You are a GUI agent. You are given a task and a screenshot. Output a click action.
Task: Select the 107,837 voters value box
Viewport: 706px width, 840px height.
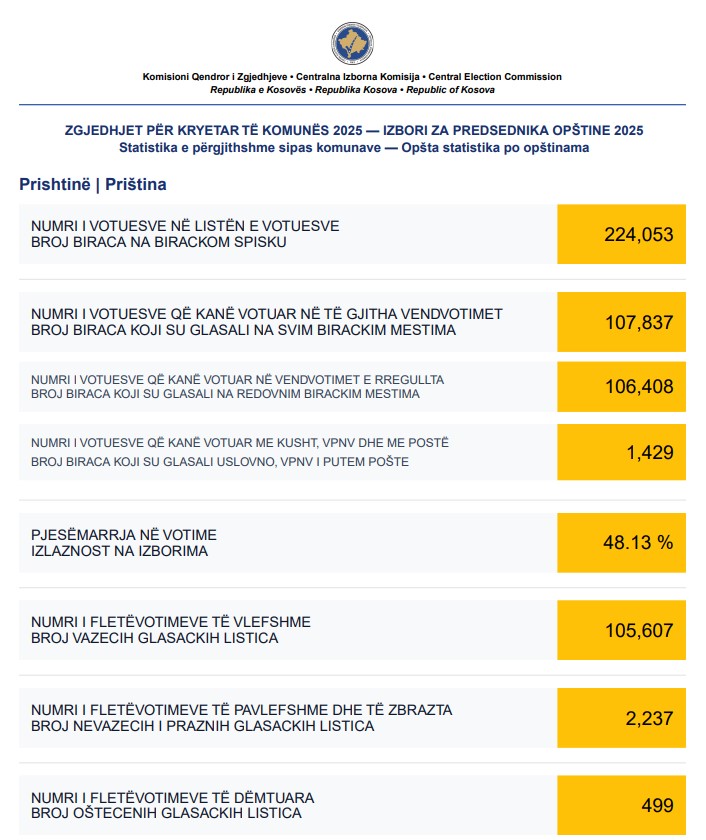[x=621, y=322]
